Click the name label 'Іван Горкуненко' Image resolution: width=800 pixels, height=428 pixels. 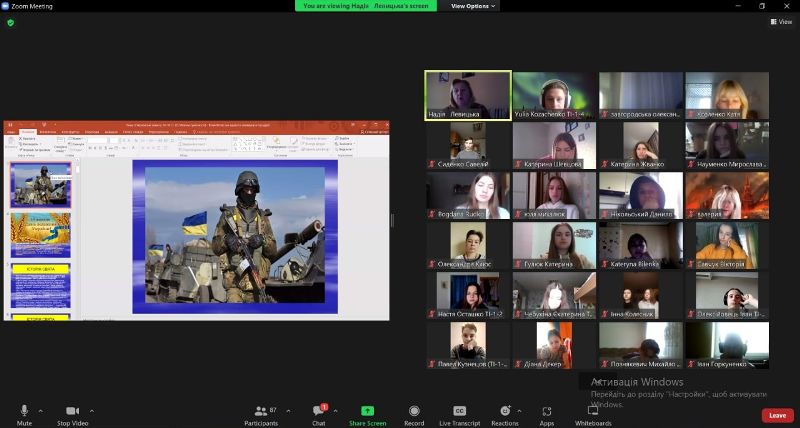721,364
